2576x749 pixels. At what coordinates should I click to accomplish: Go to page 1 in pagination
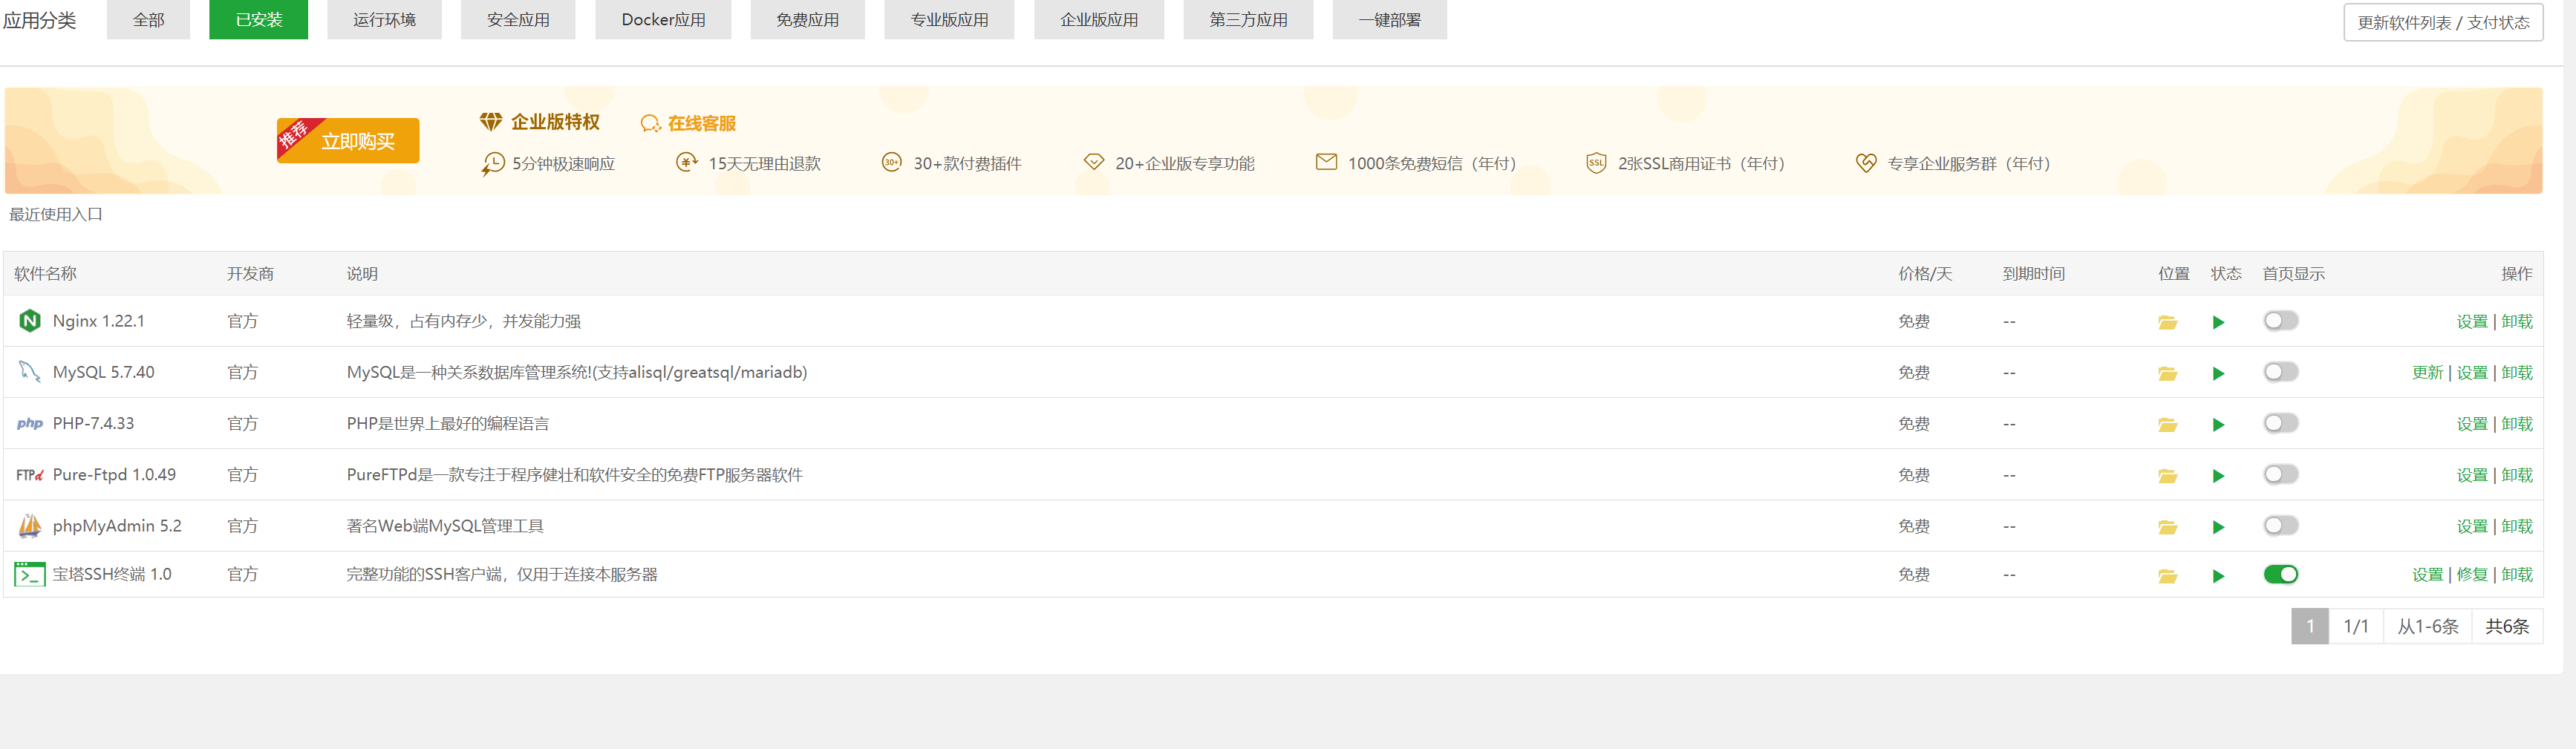2310,626
